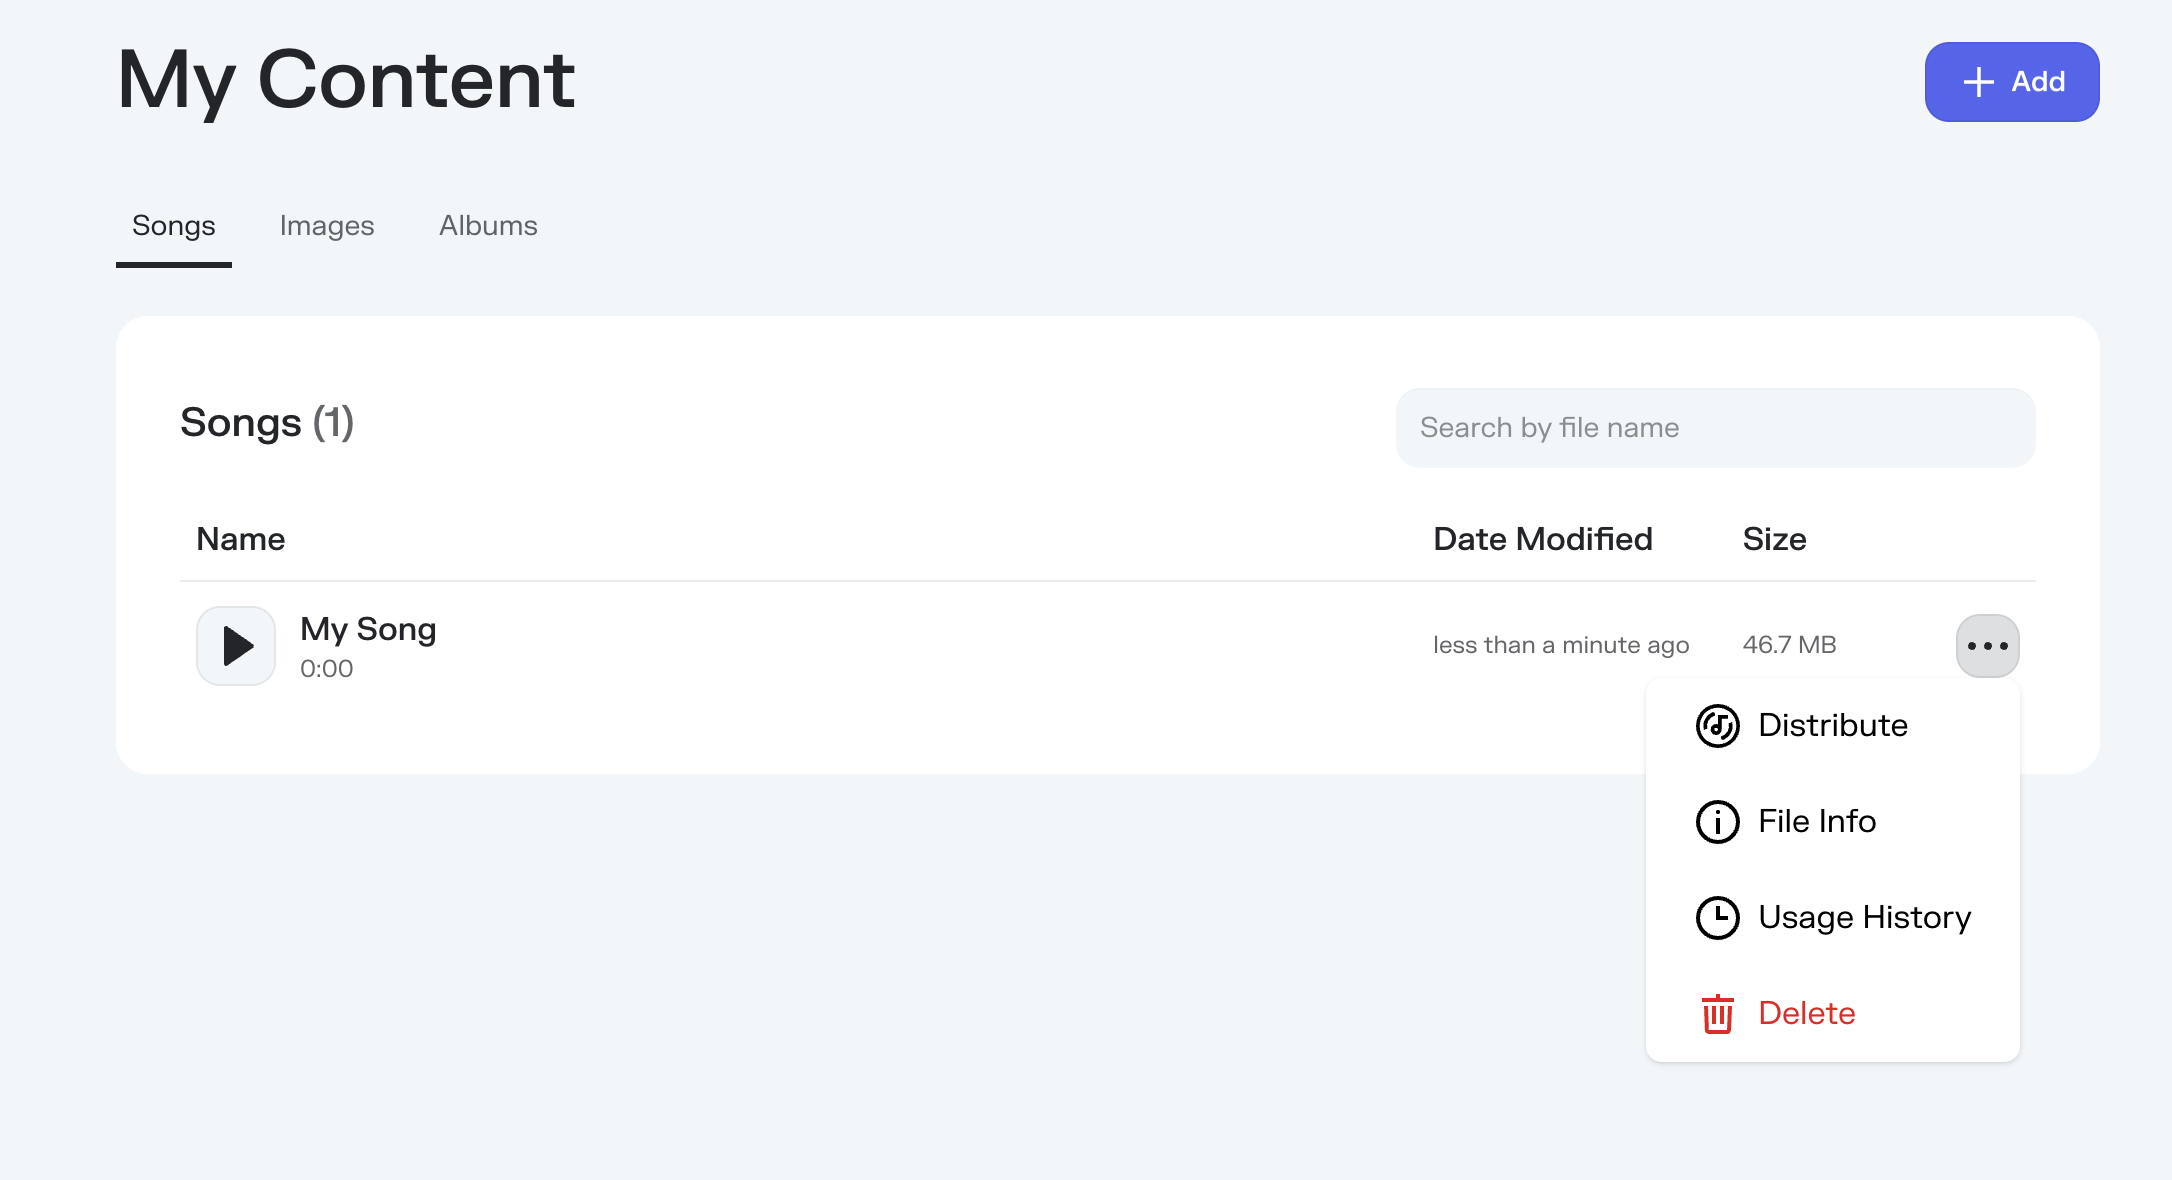This screenshot has height=1180, width=2172.
Task: Click the Usage History clock icon
Action: point(1717,918)
